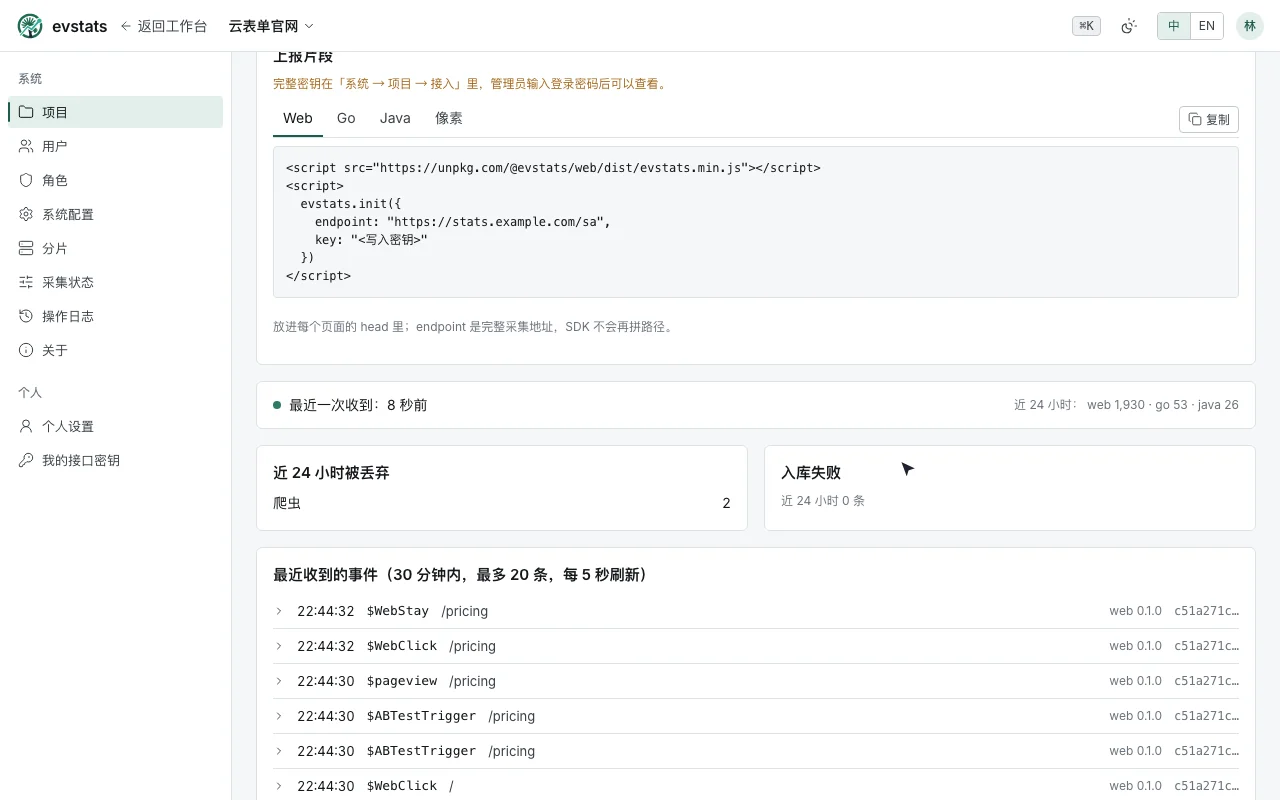Expand the $pageview /pricing event row
This screenshot has height=800, width=1280.
pos(756,681)
